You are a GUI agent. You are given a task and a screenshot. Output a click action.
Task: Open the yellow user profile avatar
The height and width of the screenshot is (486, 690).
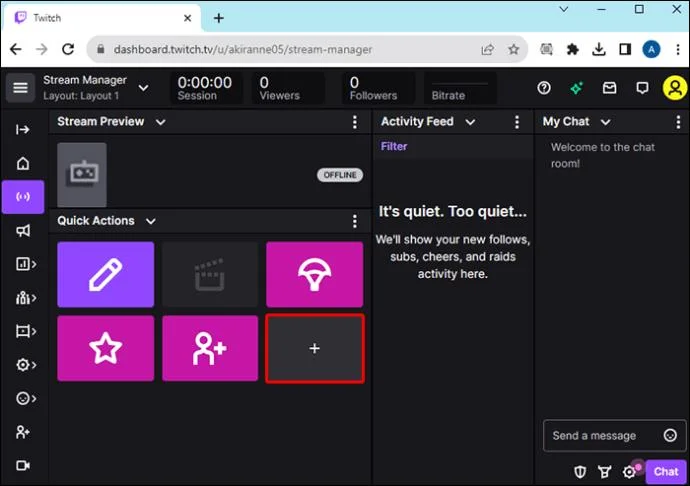(x=675, y=88)
